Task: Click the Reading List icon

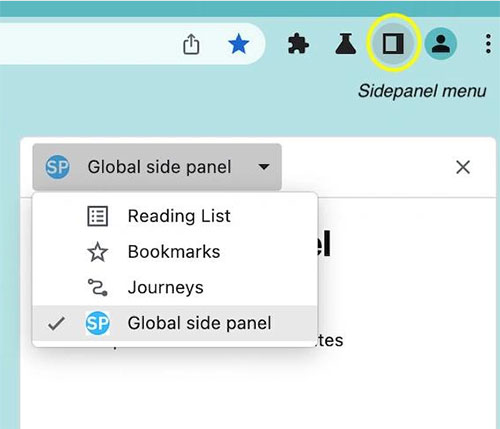Action: pos(97,216)
